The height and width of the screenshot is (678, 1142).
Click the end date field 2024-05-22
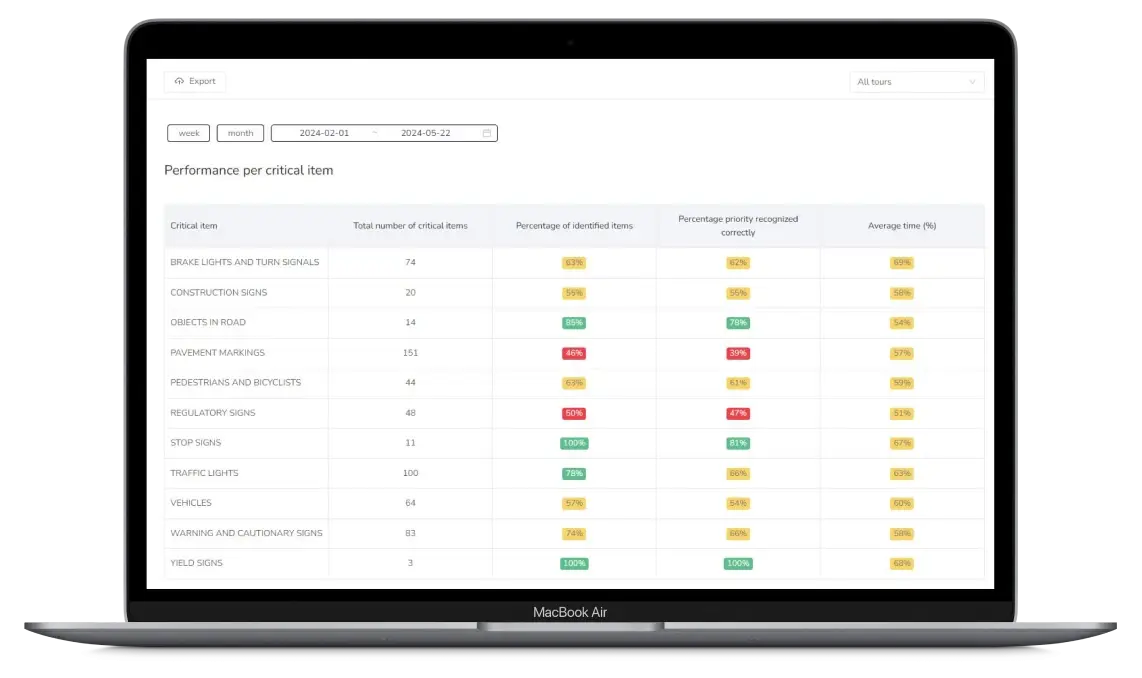click(425, 133)
